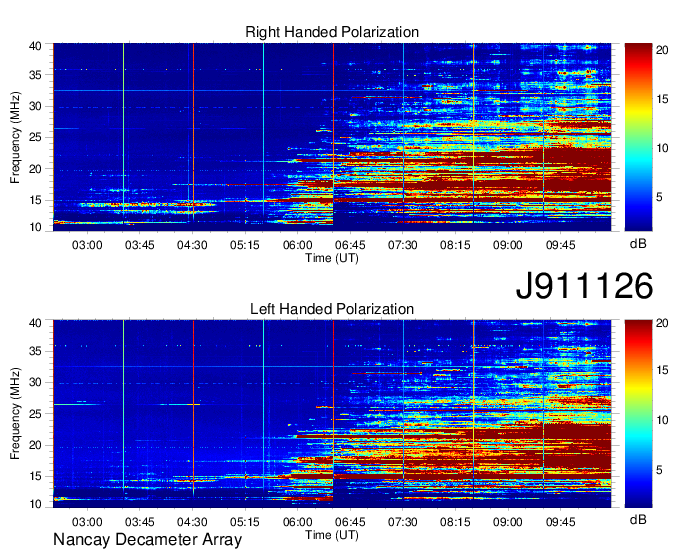Click the "10" dB tick on lower color bar

pyautogui.click(x=662, y=420)
